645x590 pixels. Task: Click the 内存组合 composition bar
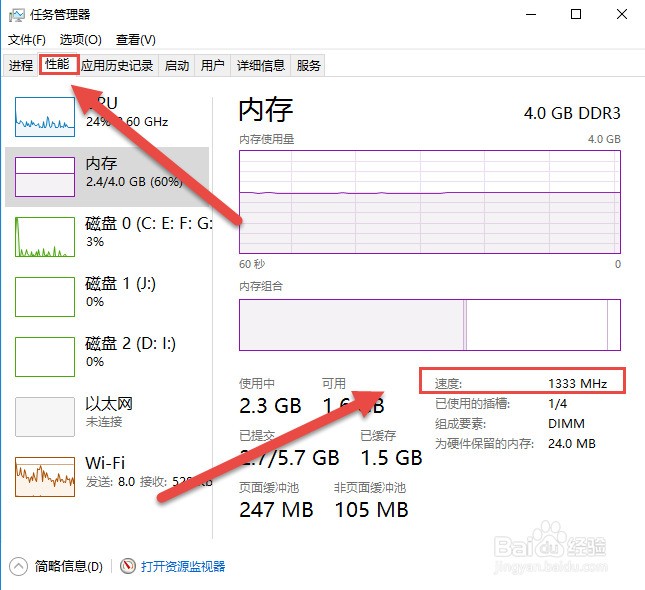tap(430, 325)
